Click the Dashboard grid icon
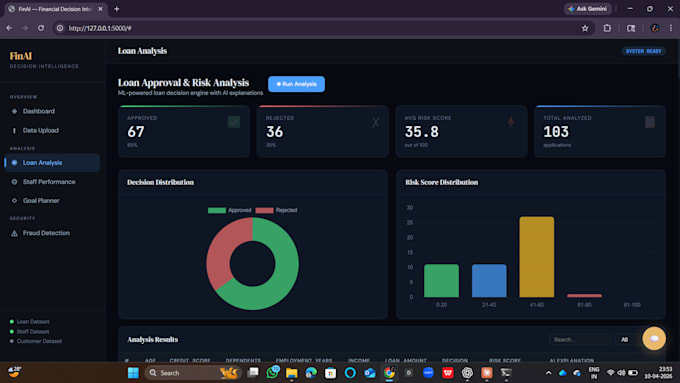The width and height of the screenshot is (680, 383). click(x=14, y=111)
